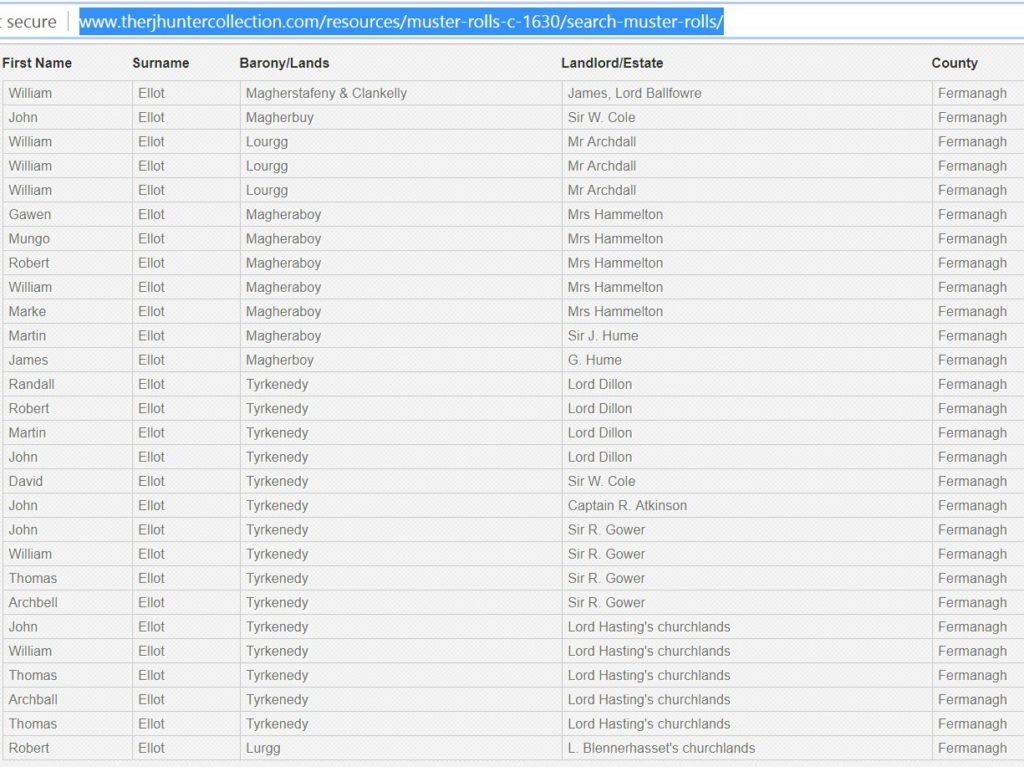Select 'Fermanagh' in the Captain R. Atkinson row
The image size is (1024, 767).
click(x=972, y=505)
